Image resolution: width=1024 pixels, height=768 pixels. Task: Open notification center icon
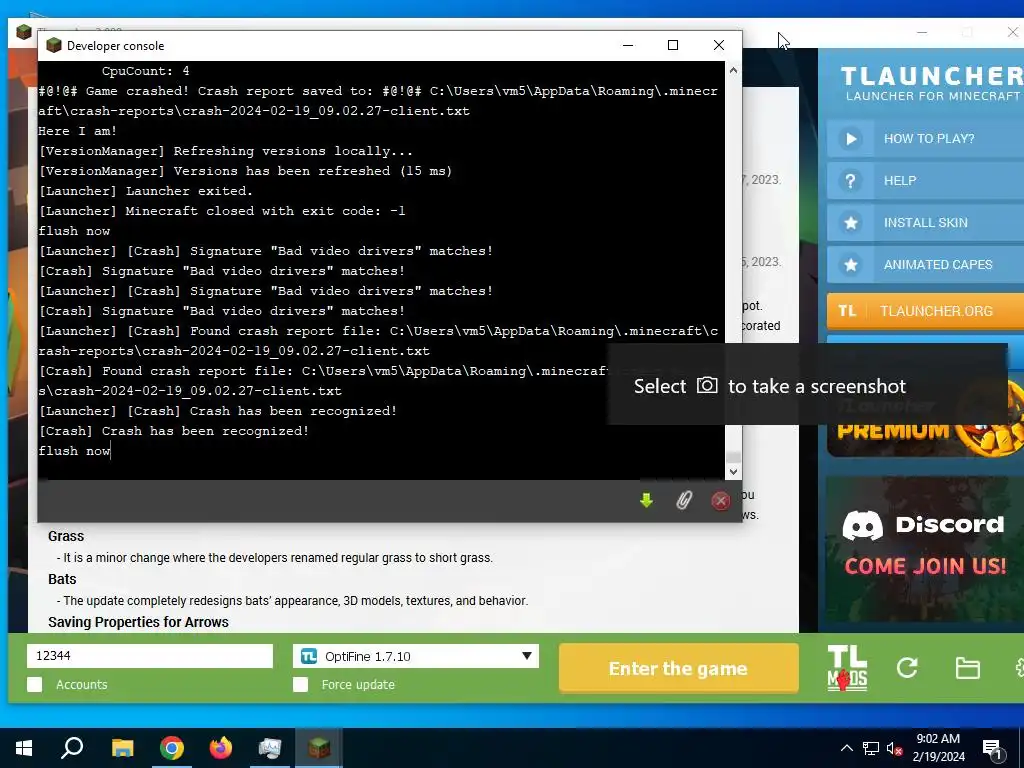[x=993, y=748]
